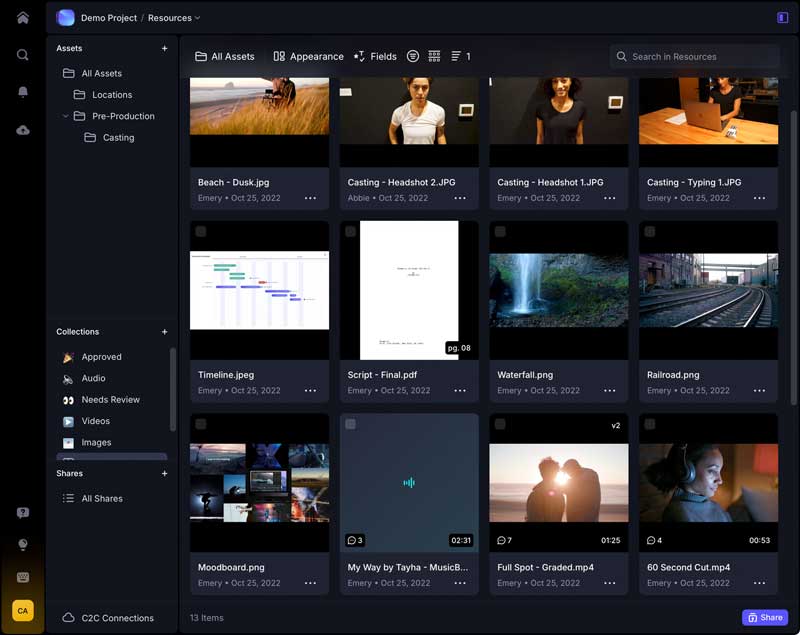Click the grid view layout icon
Image resolution: width=800 pixels, height=635 pixels.
click(x=434, y=57)
